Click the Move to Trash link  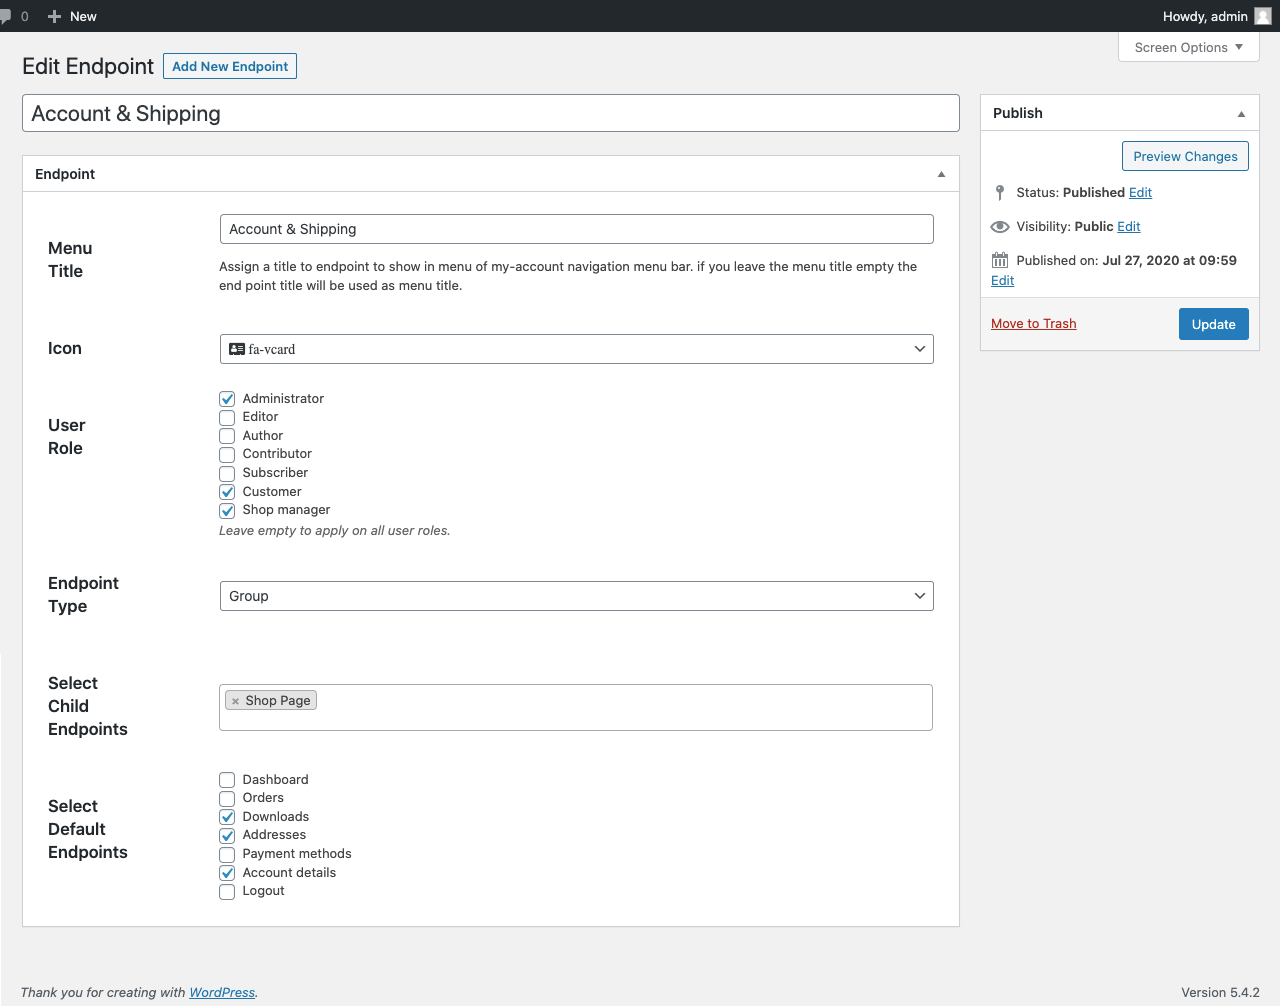(1033, 323)
